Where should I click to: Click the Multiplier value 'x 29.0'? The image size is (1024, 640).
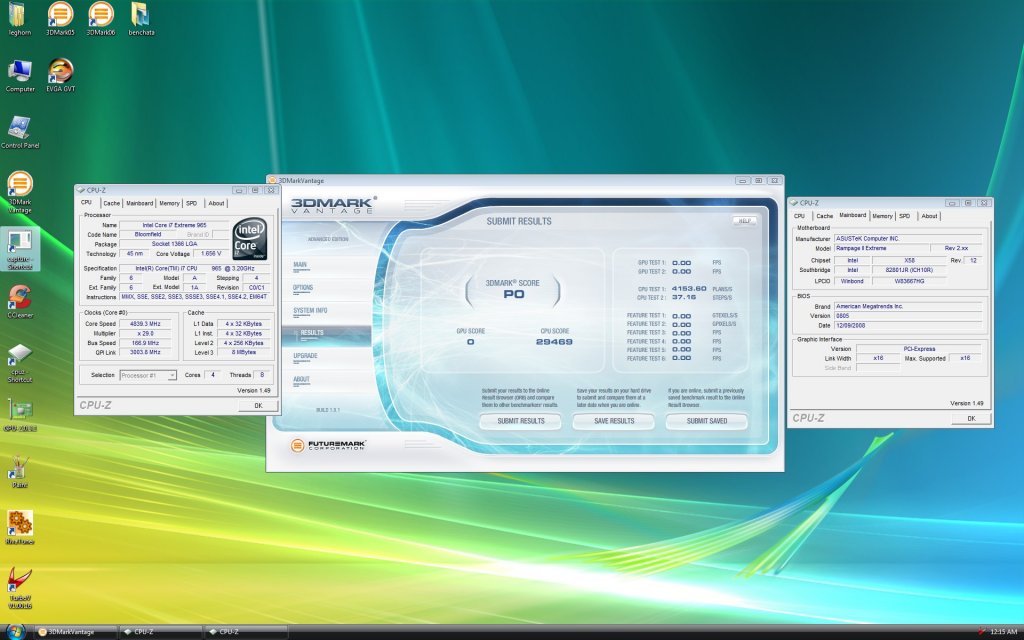point(145,334)
